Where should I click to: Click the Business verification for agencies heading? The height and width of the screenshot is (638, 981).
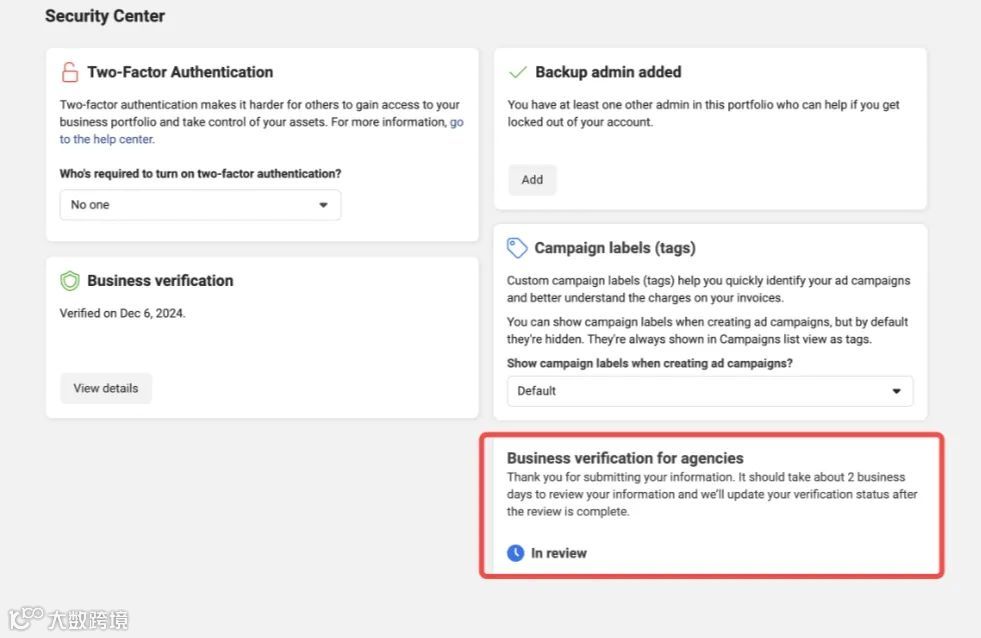click(x=625, y=458)
